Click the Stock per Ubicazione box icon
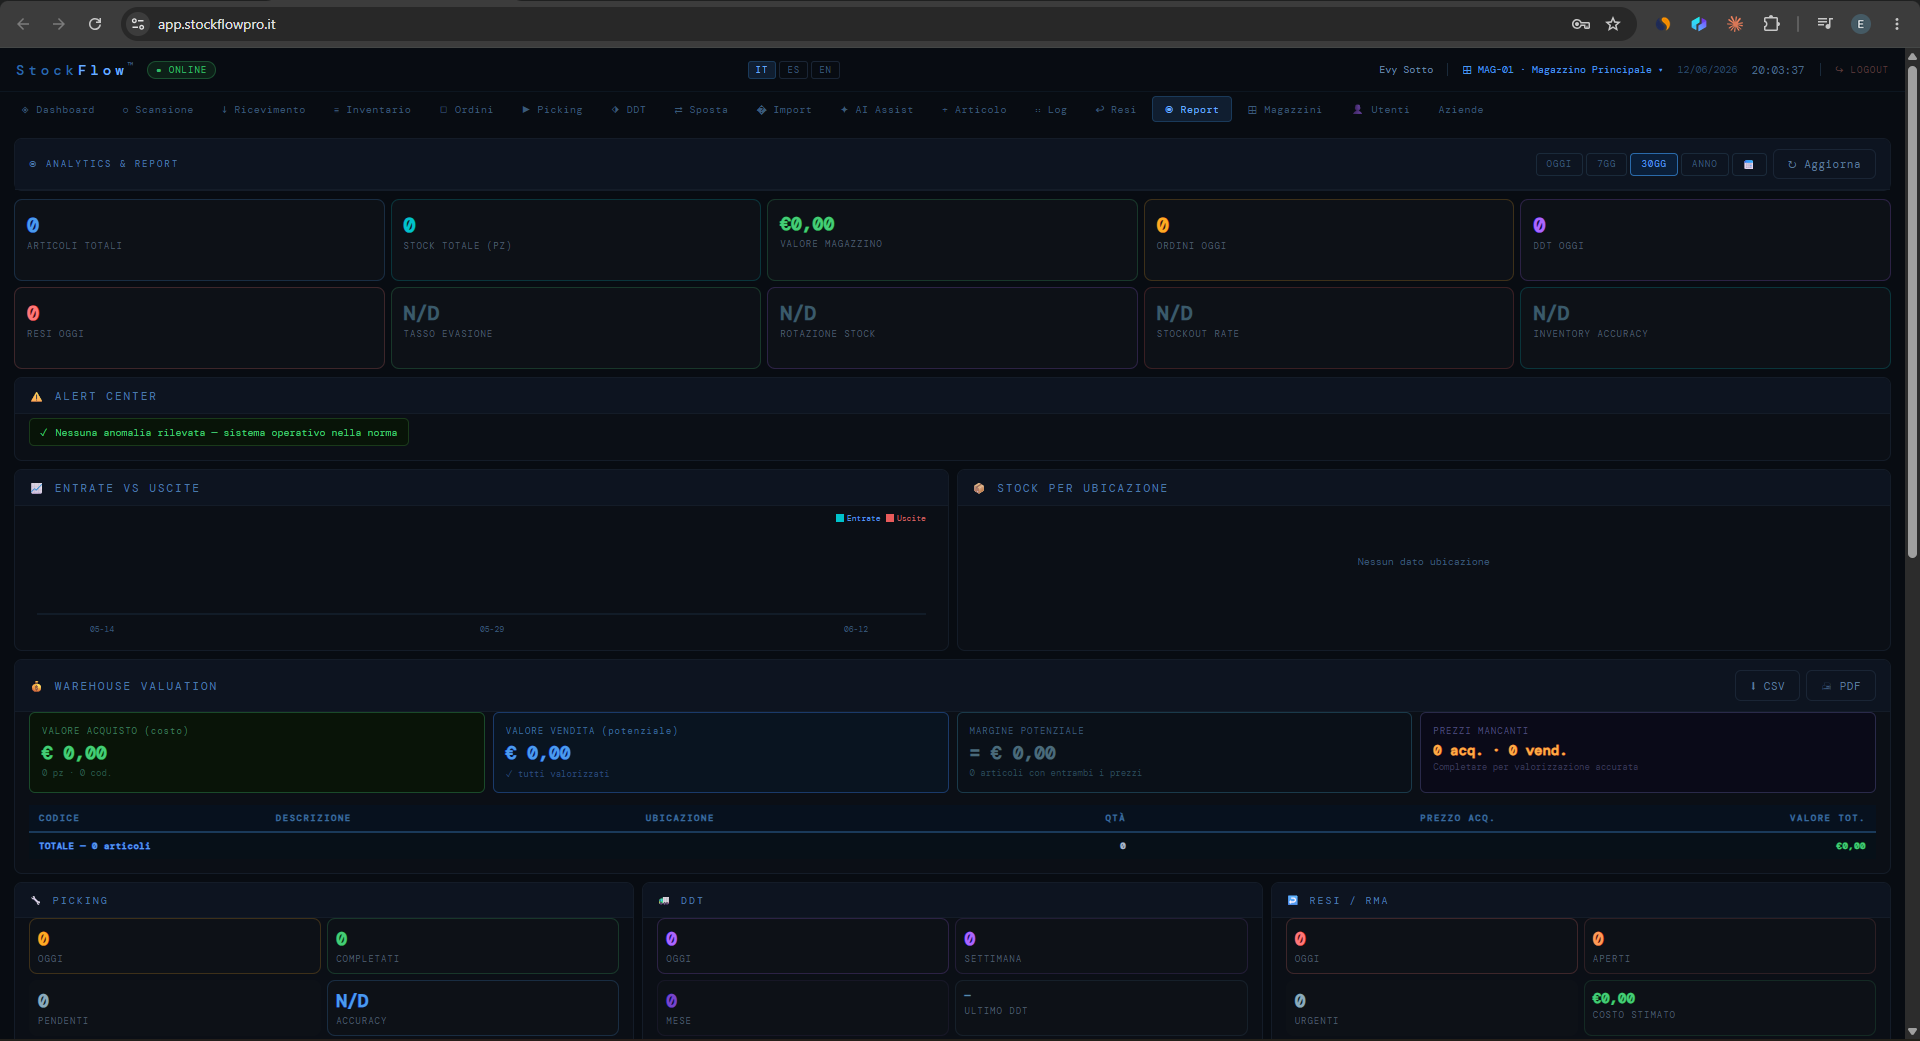This screenshot has height=1041, width=1920. click(979, 488)
